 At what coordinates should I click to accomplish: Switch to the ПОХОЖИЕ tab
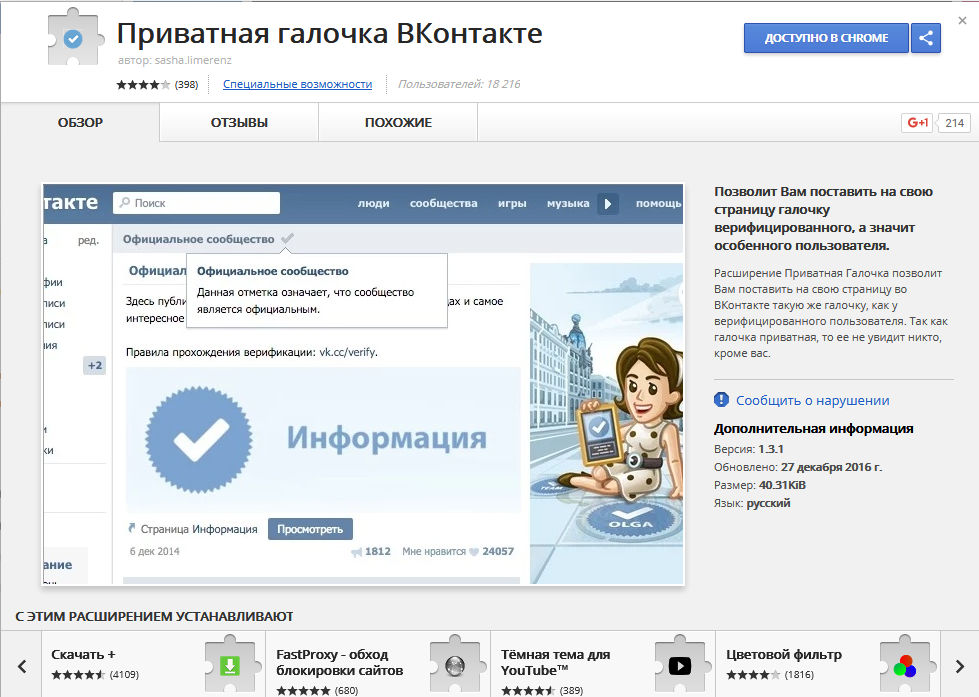coord(398,122)
